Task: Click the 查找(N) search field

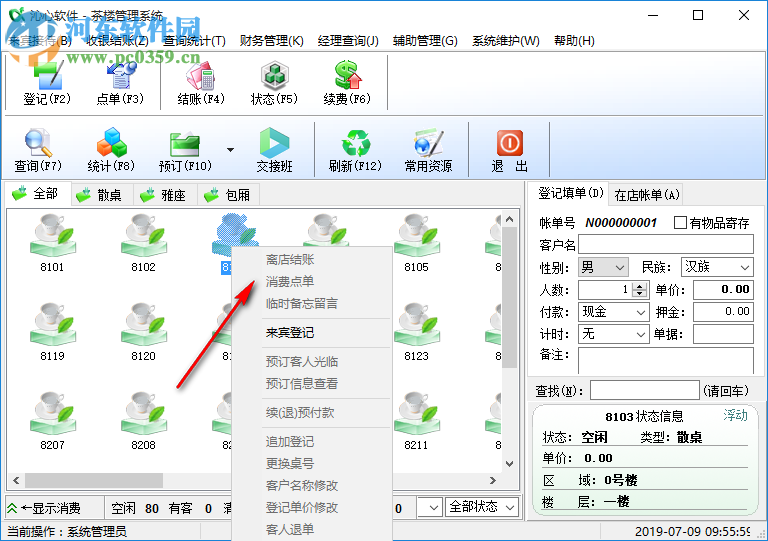Action: pyautogui.click(x=645, y=390)
